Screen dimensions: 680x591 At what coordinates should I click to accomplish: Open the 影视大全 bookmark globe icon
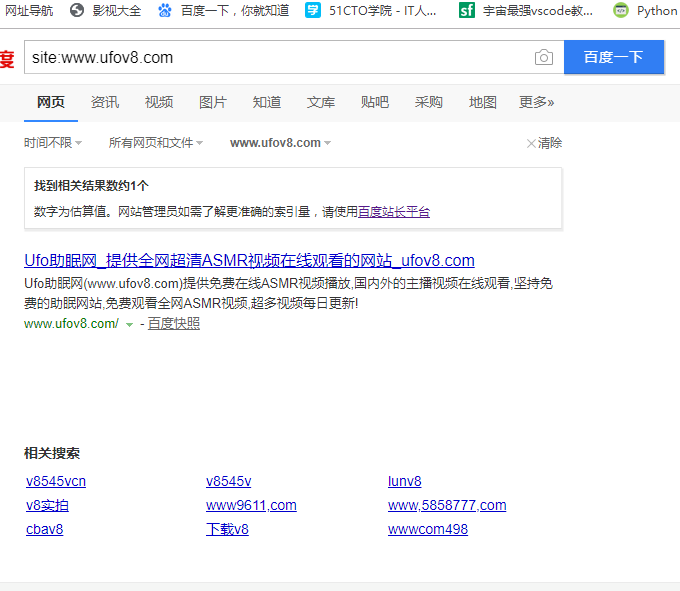77,10
